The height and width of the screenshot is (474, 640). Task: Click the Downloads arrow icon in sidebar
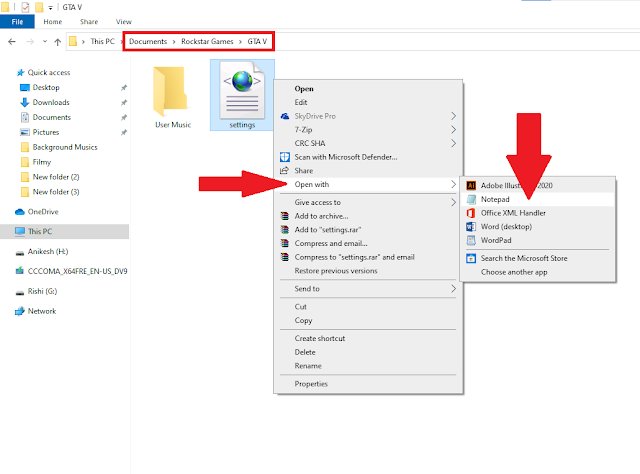click(x=24, y=102)
